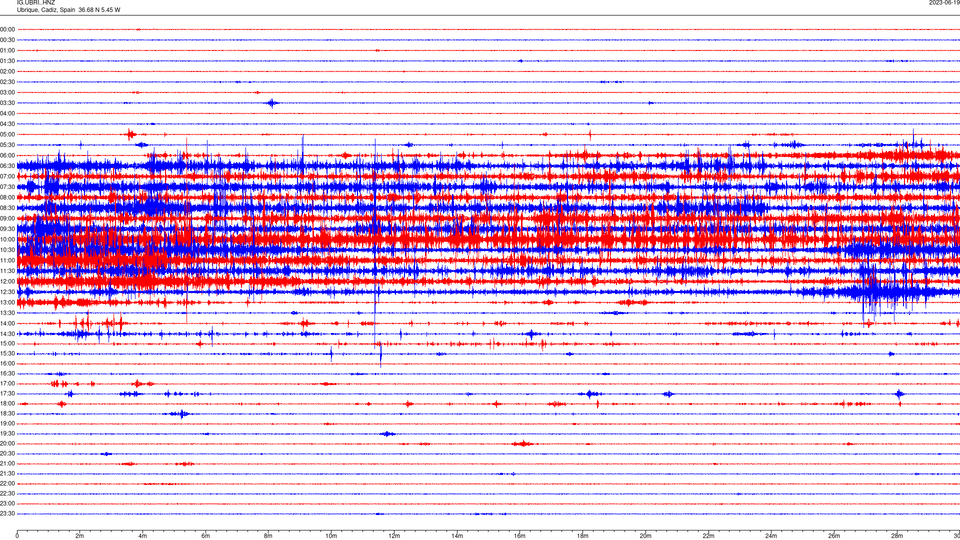The image size is (960, 540).
Task: Select the 06:00 time label
Action: (7, 156)
